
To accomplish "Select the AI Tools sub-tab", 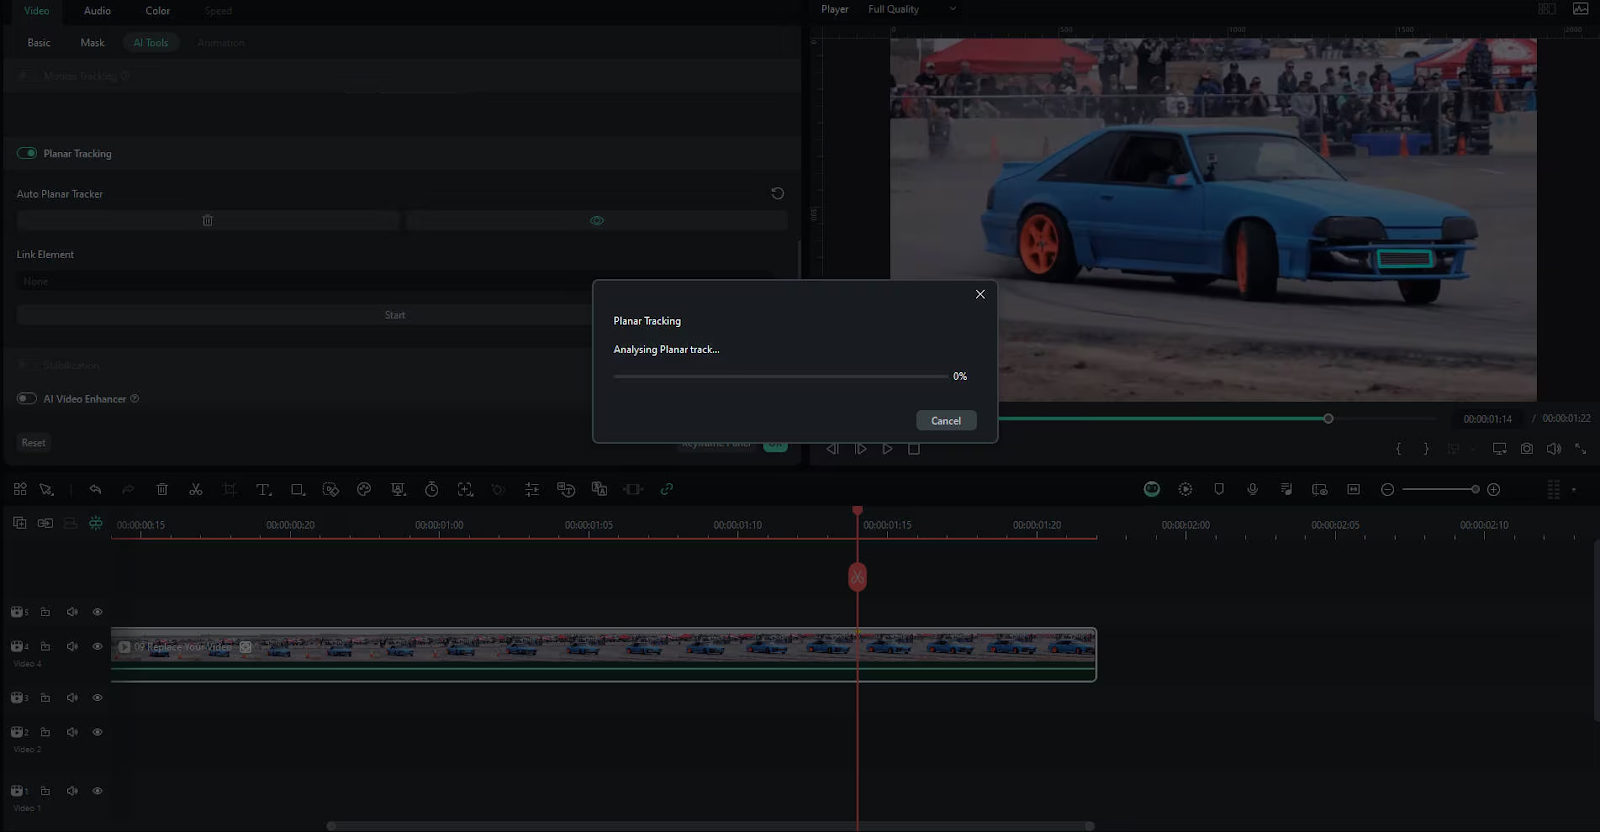I will (151, 43).
